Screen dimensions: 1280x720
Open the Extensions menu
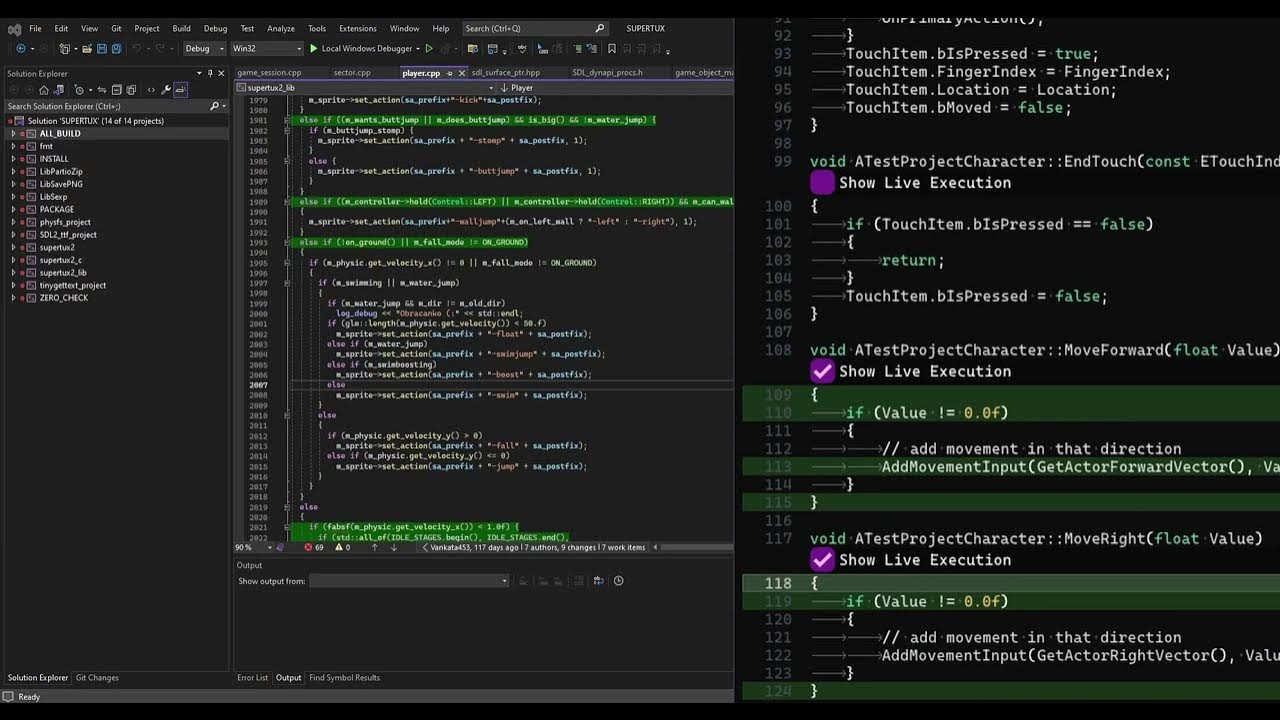[358, 29]
